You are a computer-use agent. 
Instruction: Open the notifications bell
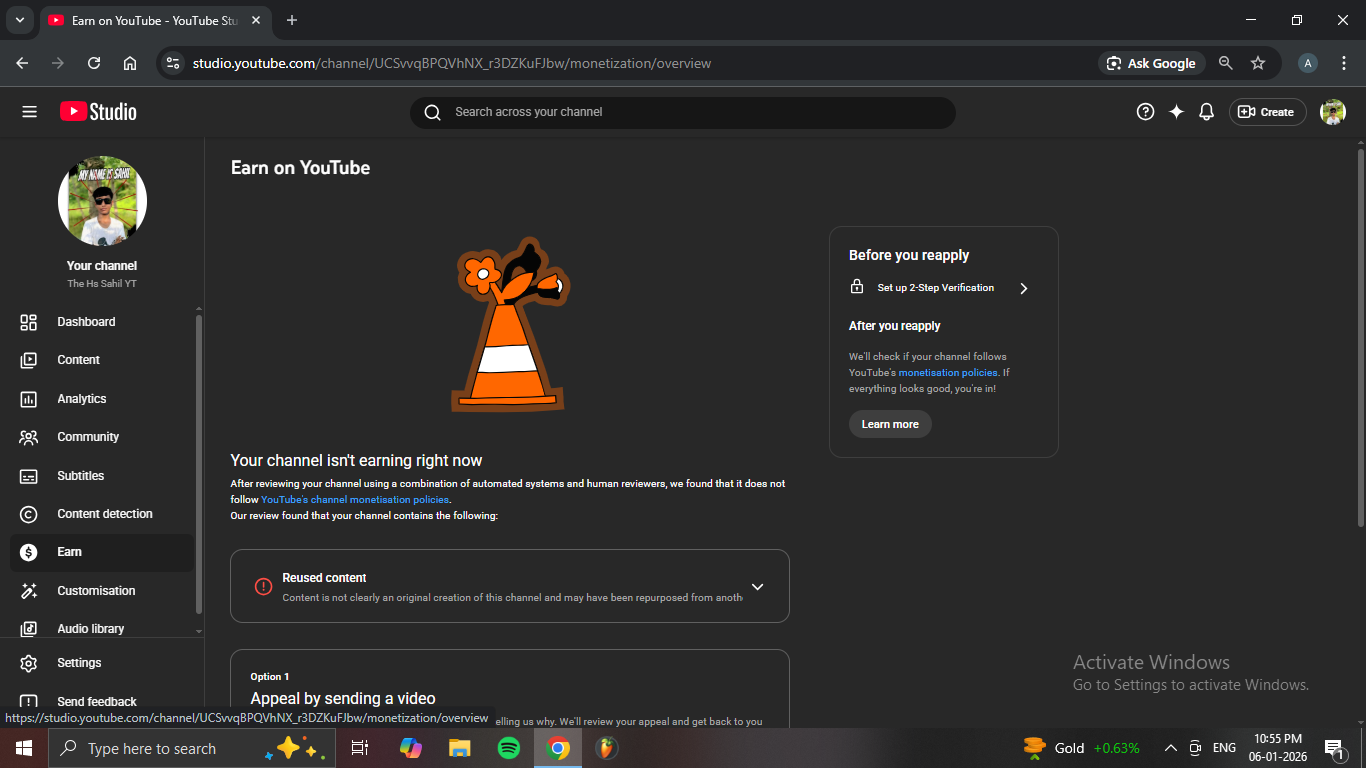(1206, 112)
